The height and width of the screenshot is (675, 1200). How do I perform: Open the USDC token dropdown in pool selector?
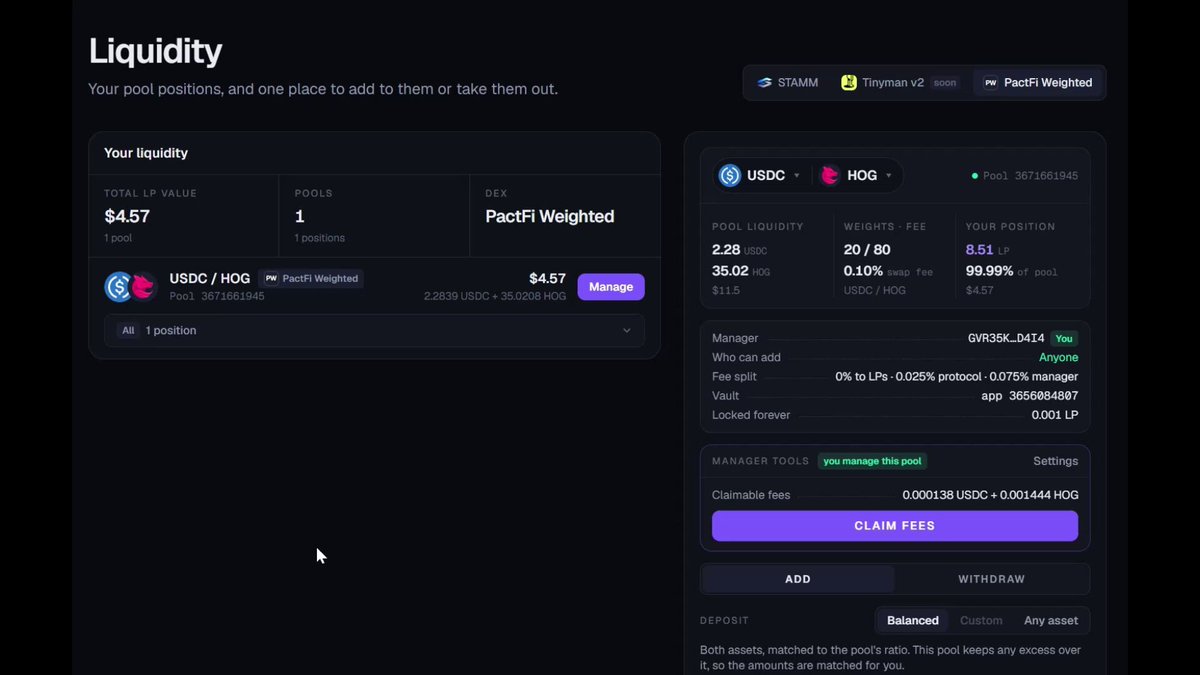pos(759,175)
